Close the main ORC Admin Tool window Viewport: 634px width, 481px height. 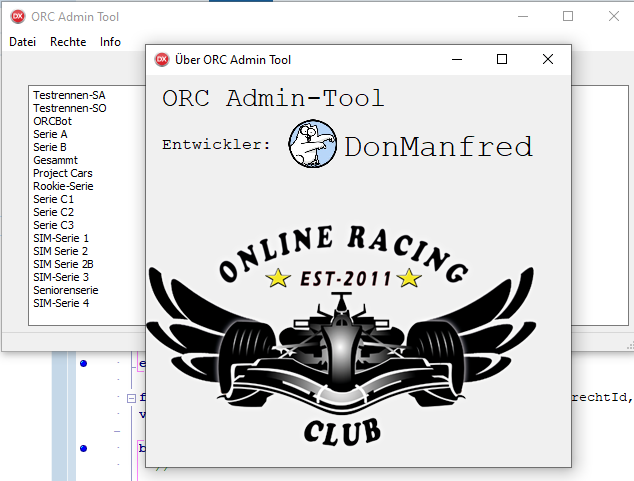pos(613,17)
